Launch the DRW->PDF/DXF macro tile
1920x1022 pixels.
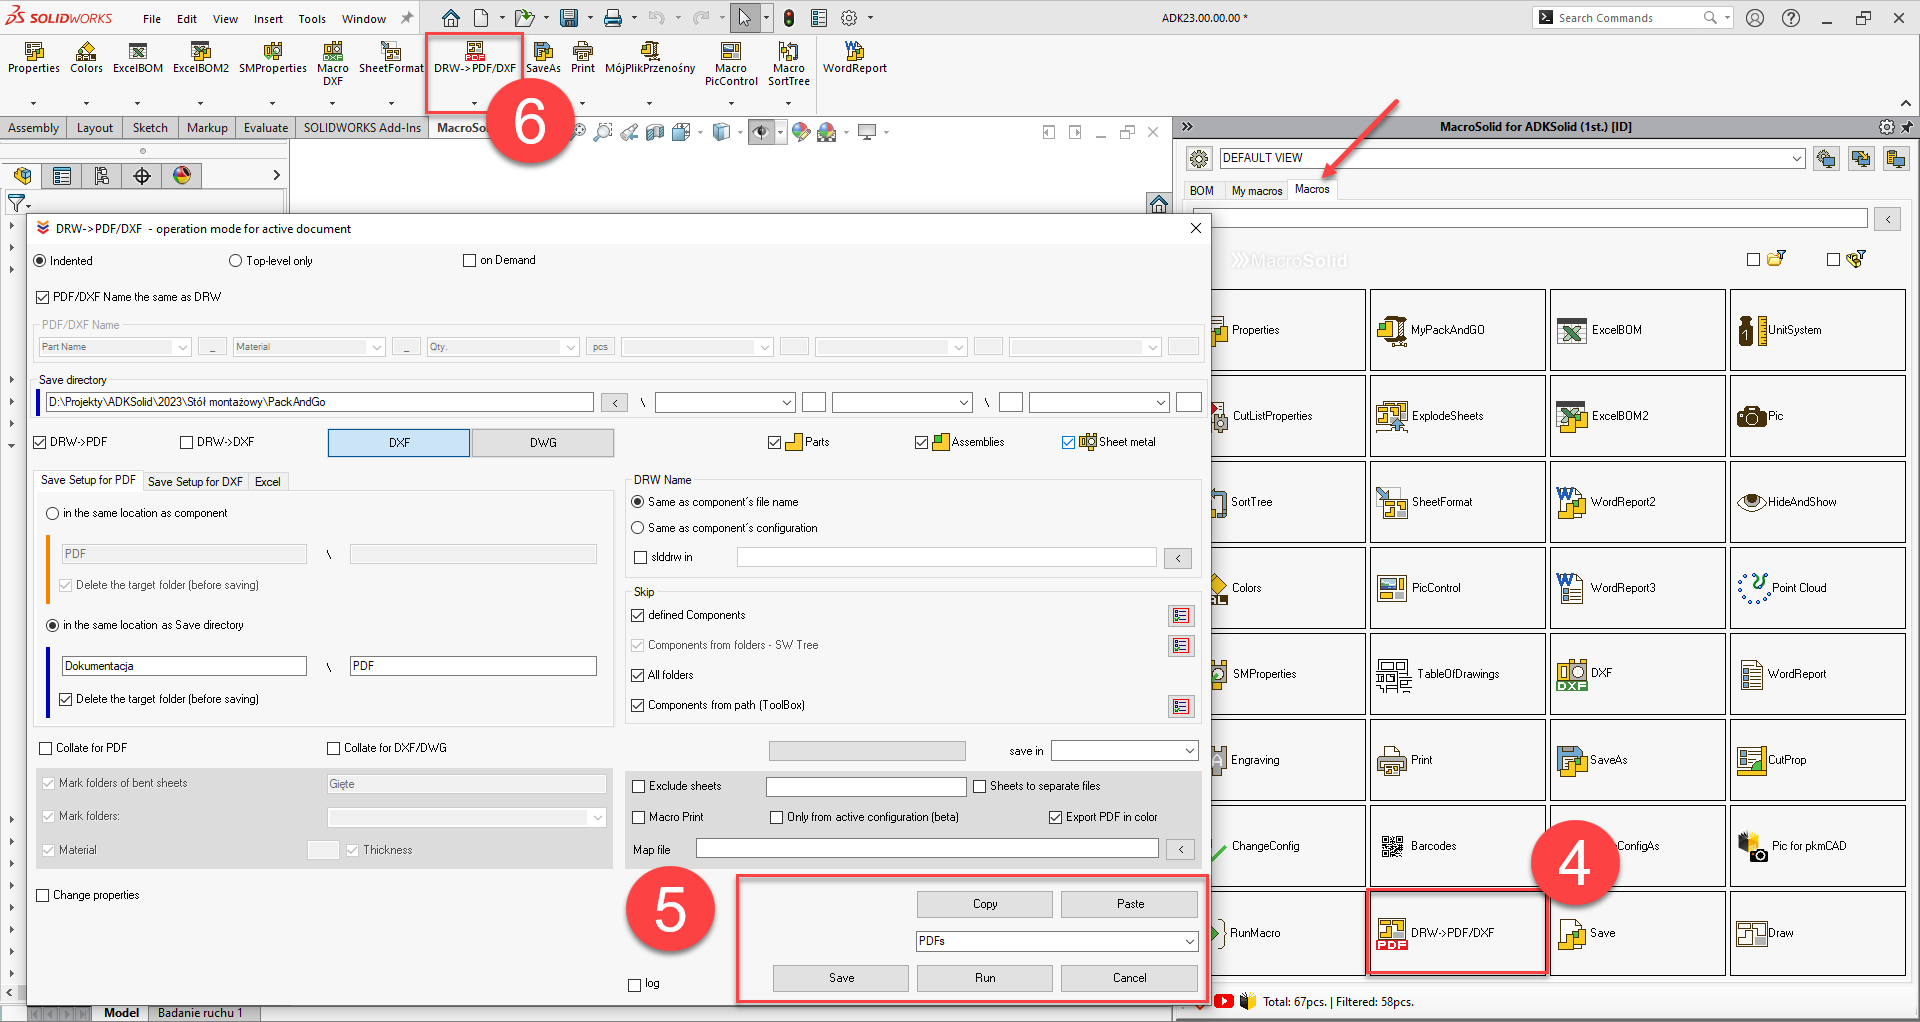[x=1457, y=932]
